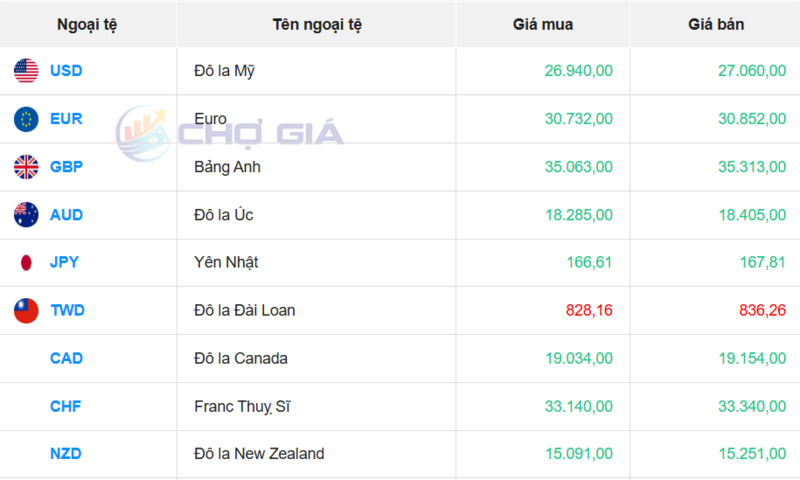
Task: Select the TWD buy price 828,16
Action: coord(590,311)
